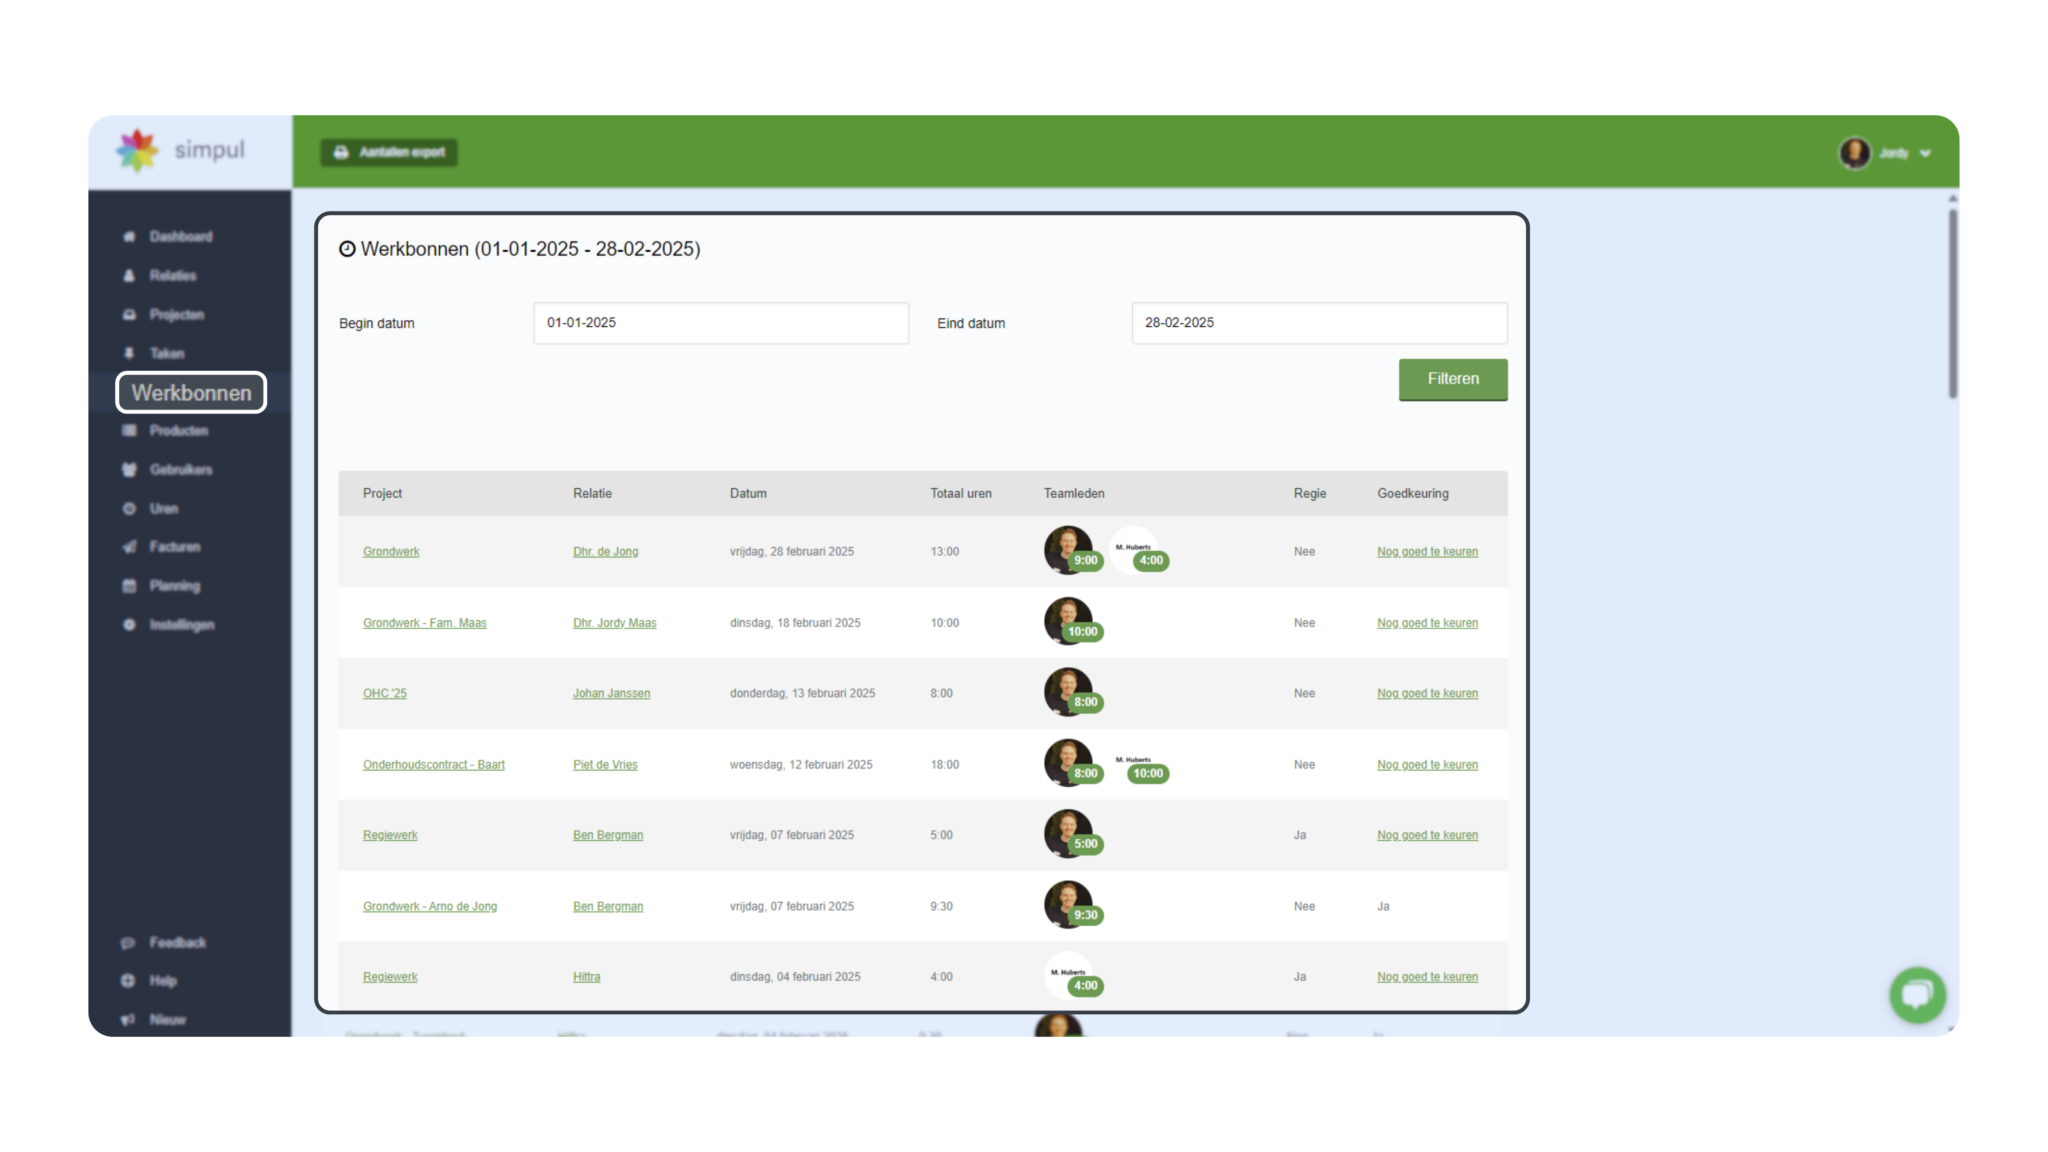Open the Grondwerk project link for 28 februari
Image resolution: width=2048 pixels, height=1152 pixels.
[x=391, y=552]
